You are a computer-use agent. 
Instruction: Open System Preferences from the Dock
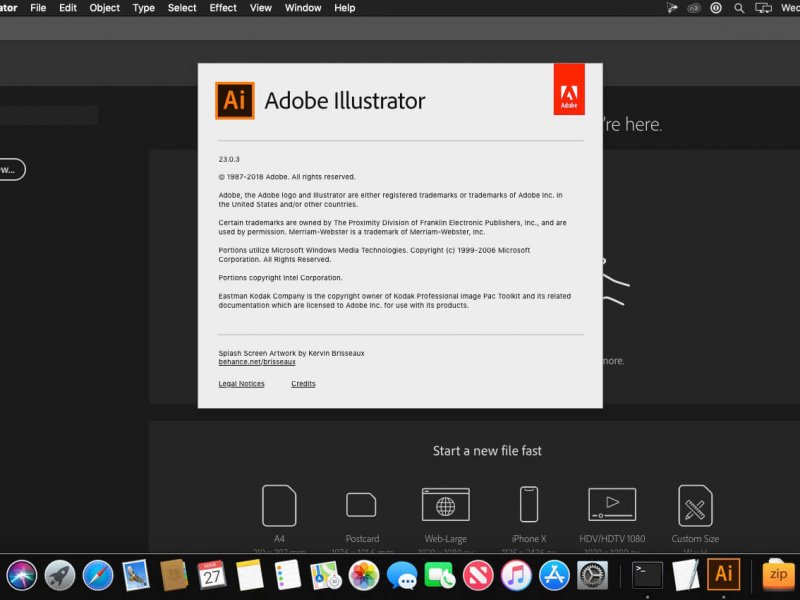(592, 575)
